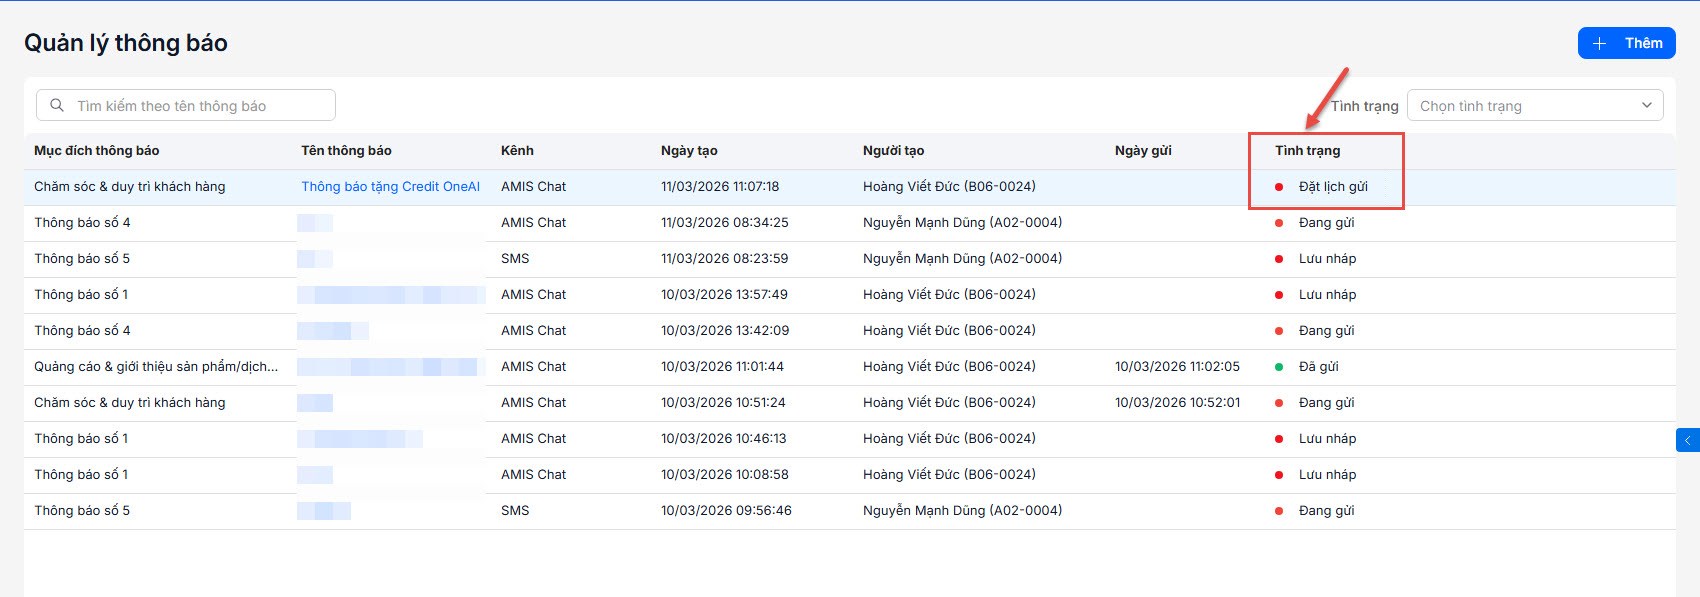
Task: Click the Mục đích thông báo column header
Action: point(97,151)
